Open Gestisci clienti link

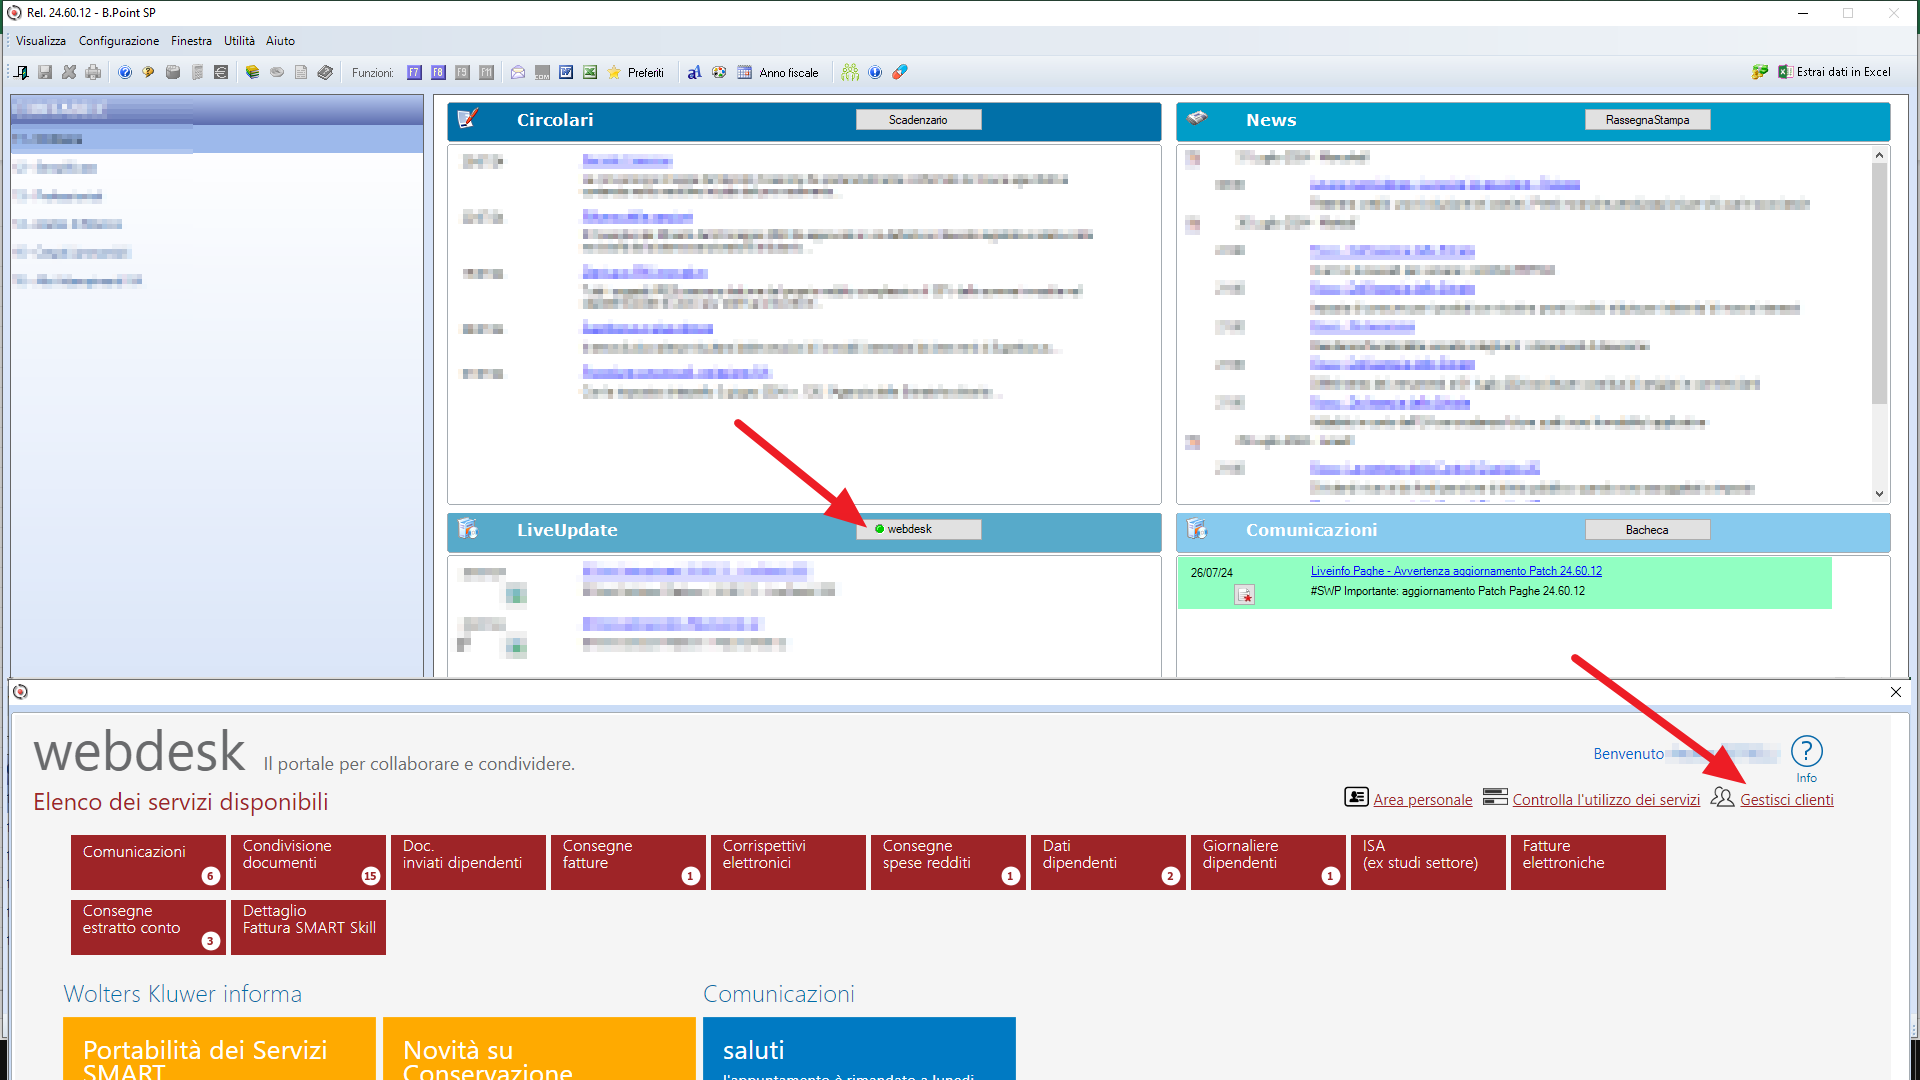pyautogui.click(x=1786, y=800)
